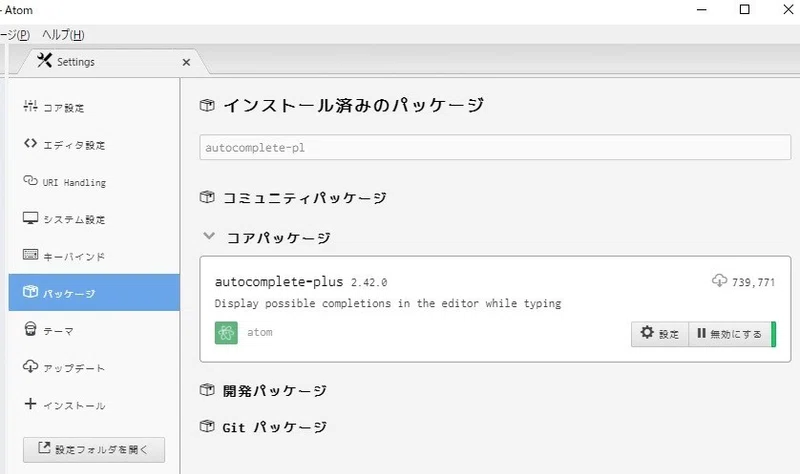The width and height of the screenshot is (800, 474).
Task: Open テーマ in the sidebar
Action: pyautogui.click(x=94, y=330)
